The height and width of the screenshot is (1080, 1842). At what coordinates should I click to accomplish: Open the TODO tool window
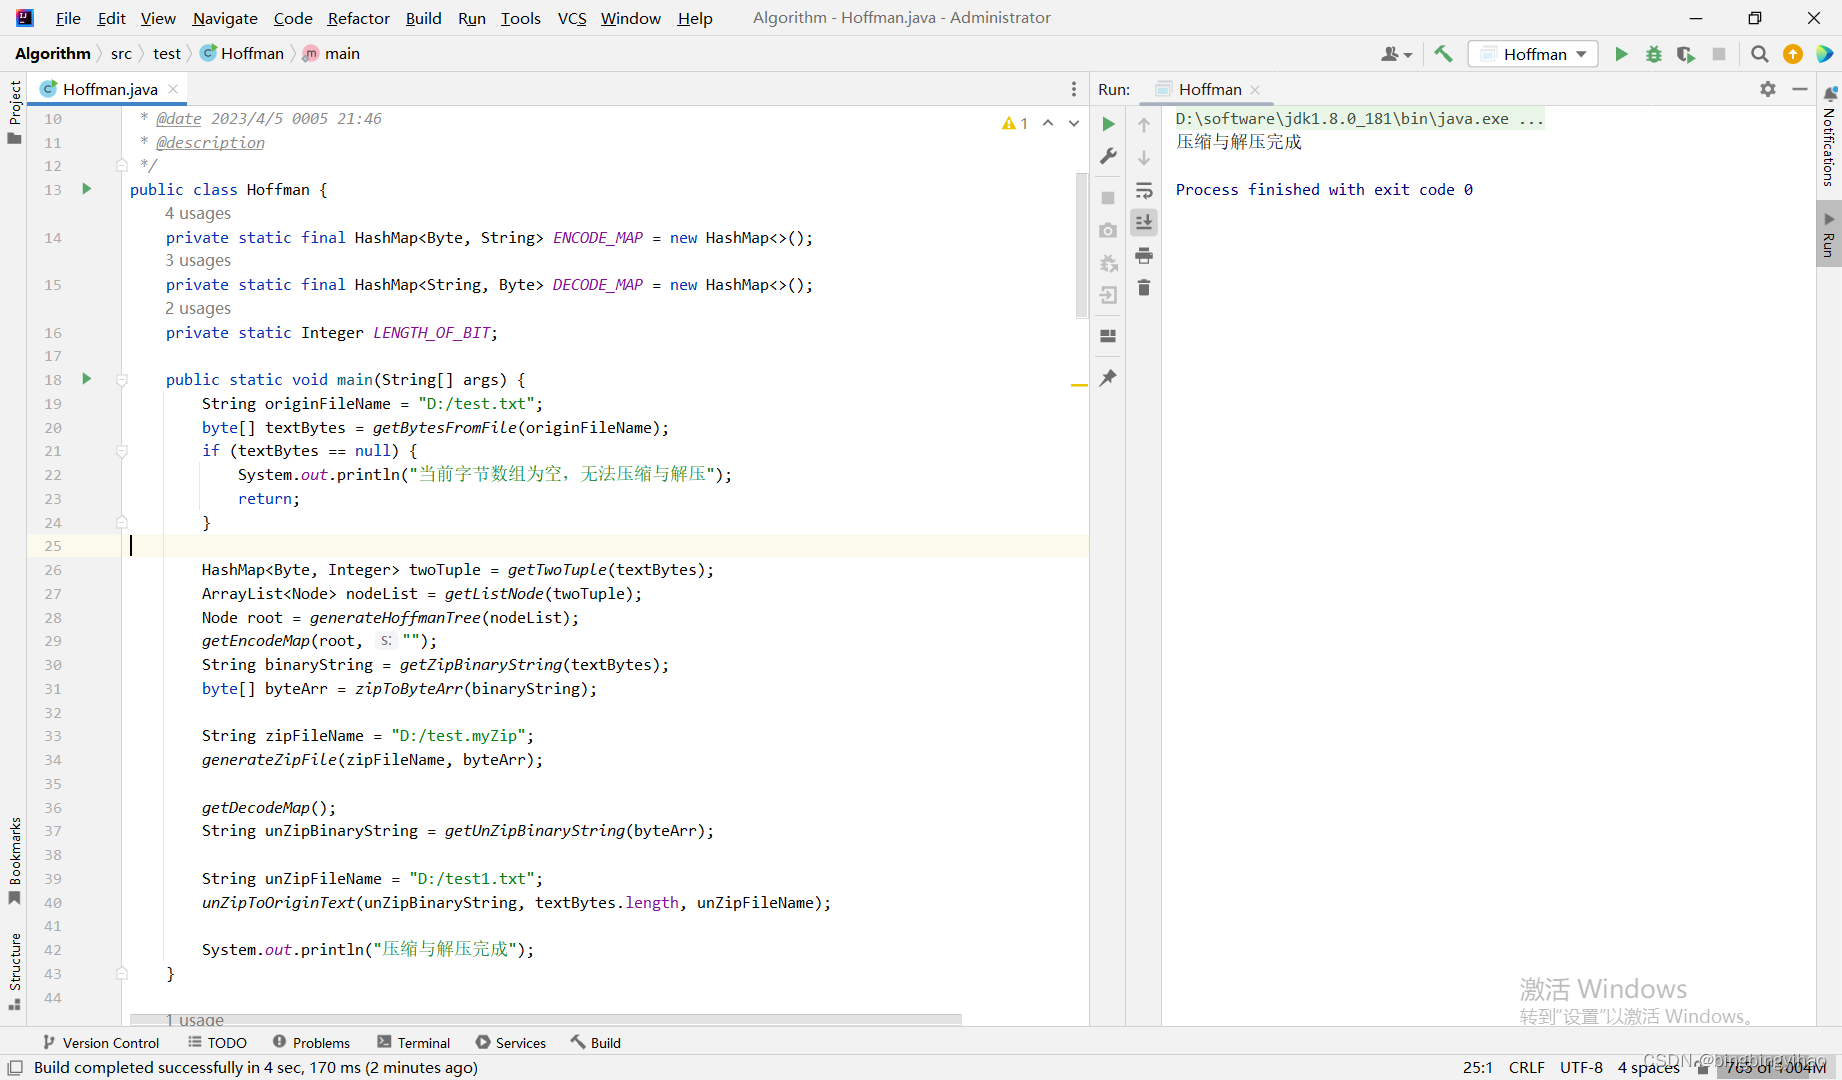217,1042
